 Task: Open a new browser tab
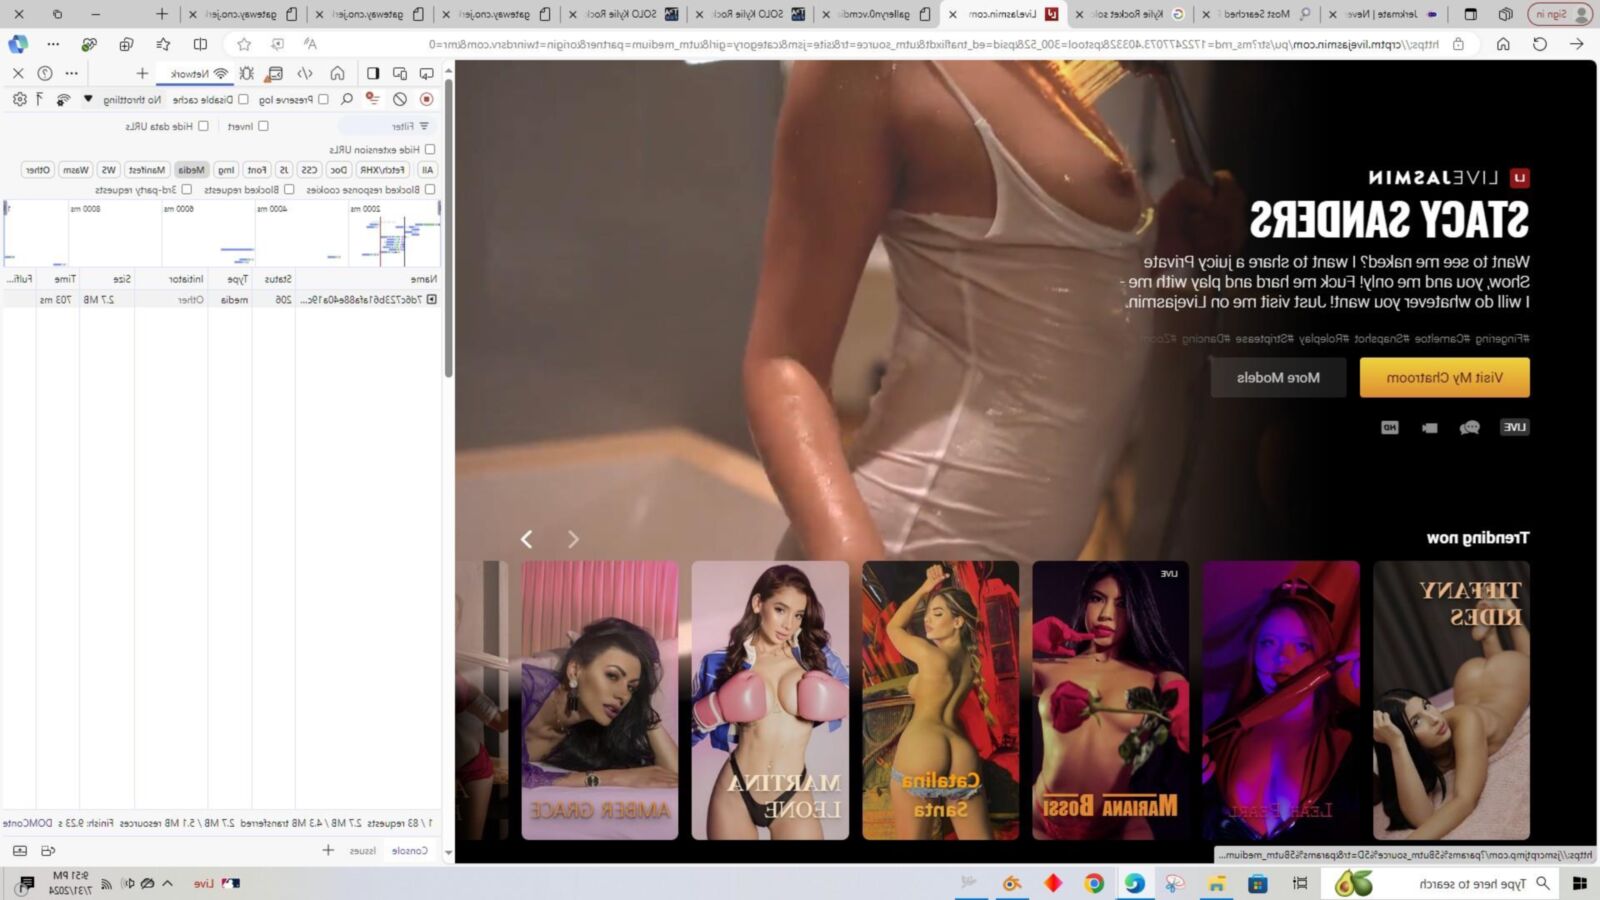162,14
